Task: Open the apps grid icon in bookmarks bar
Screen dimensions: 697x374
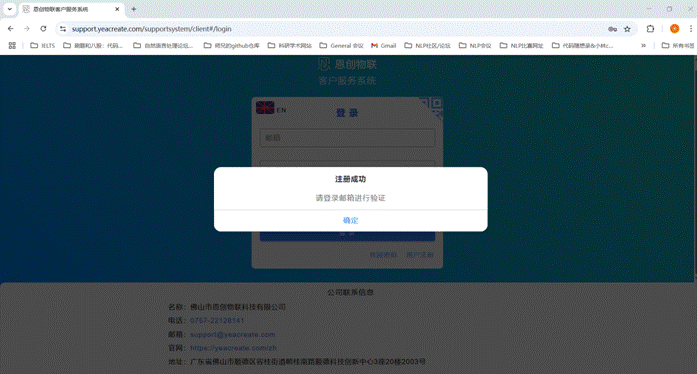Action: pos(12,45)
